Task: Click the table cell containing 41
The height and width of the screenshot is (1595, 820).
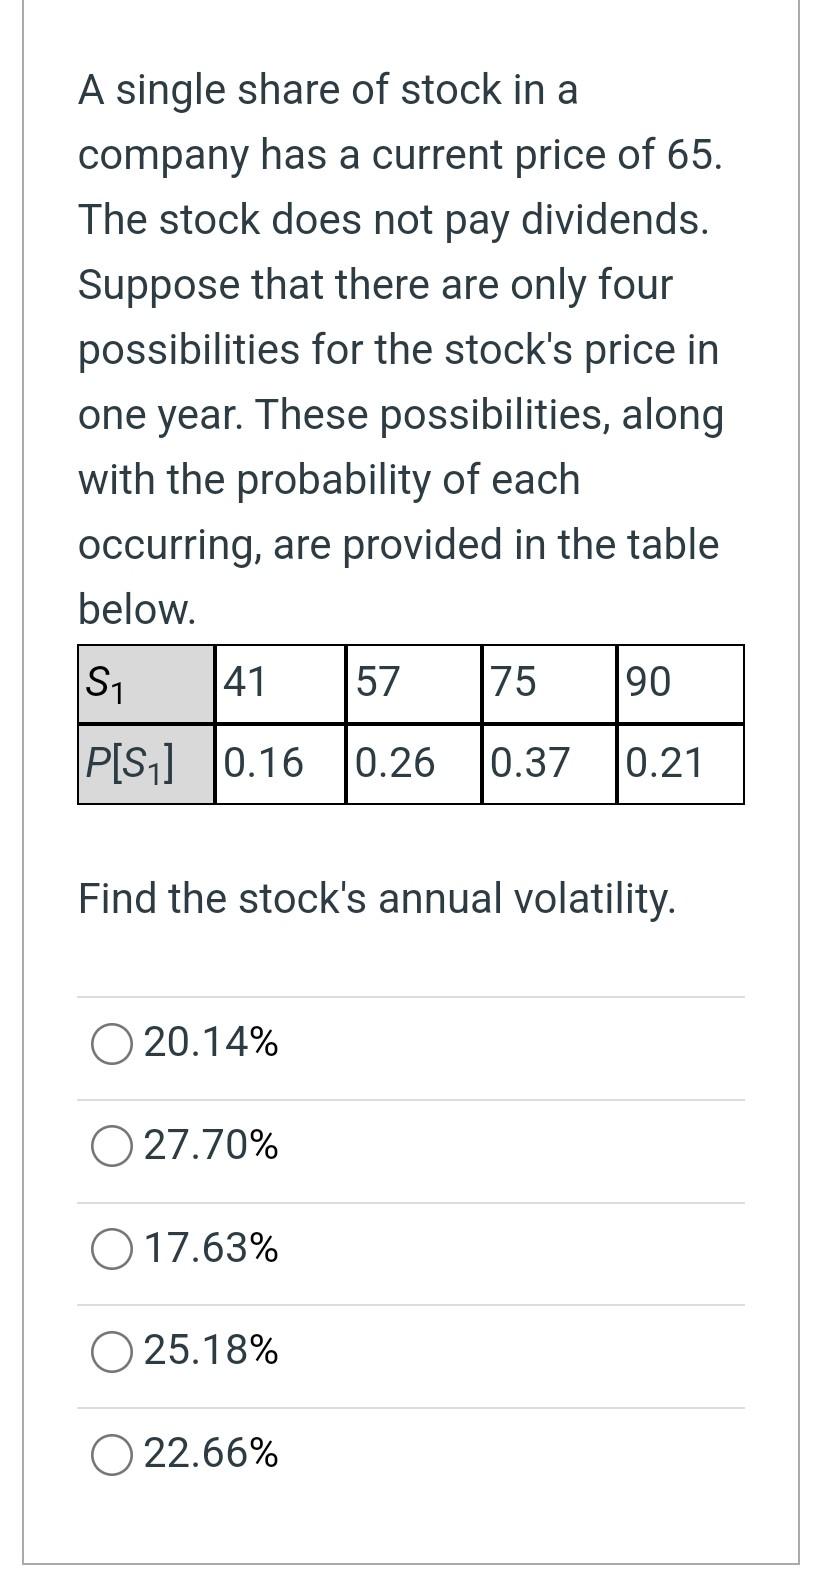Action: pos(280,684)
